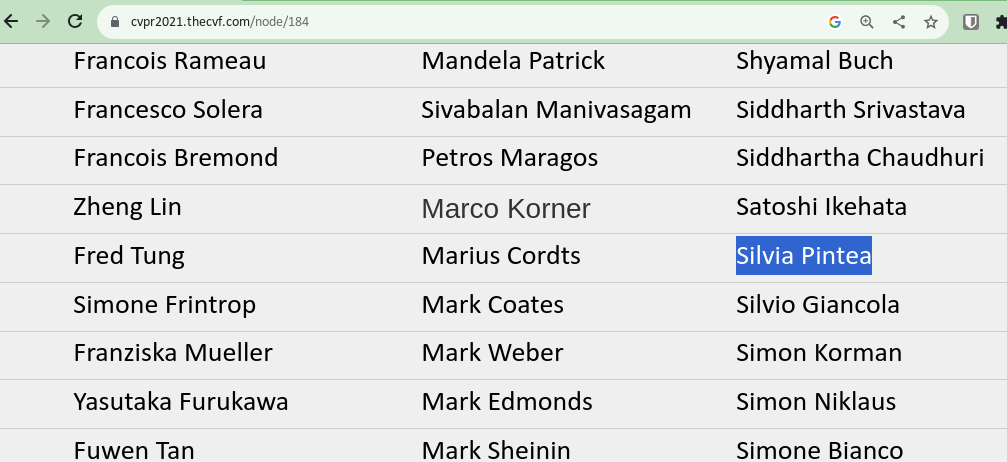This screenshot has height=462, width=1007.
Task: Click the name Simon Niklaus
Action: pyautogui.click(x=816, y=402)
